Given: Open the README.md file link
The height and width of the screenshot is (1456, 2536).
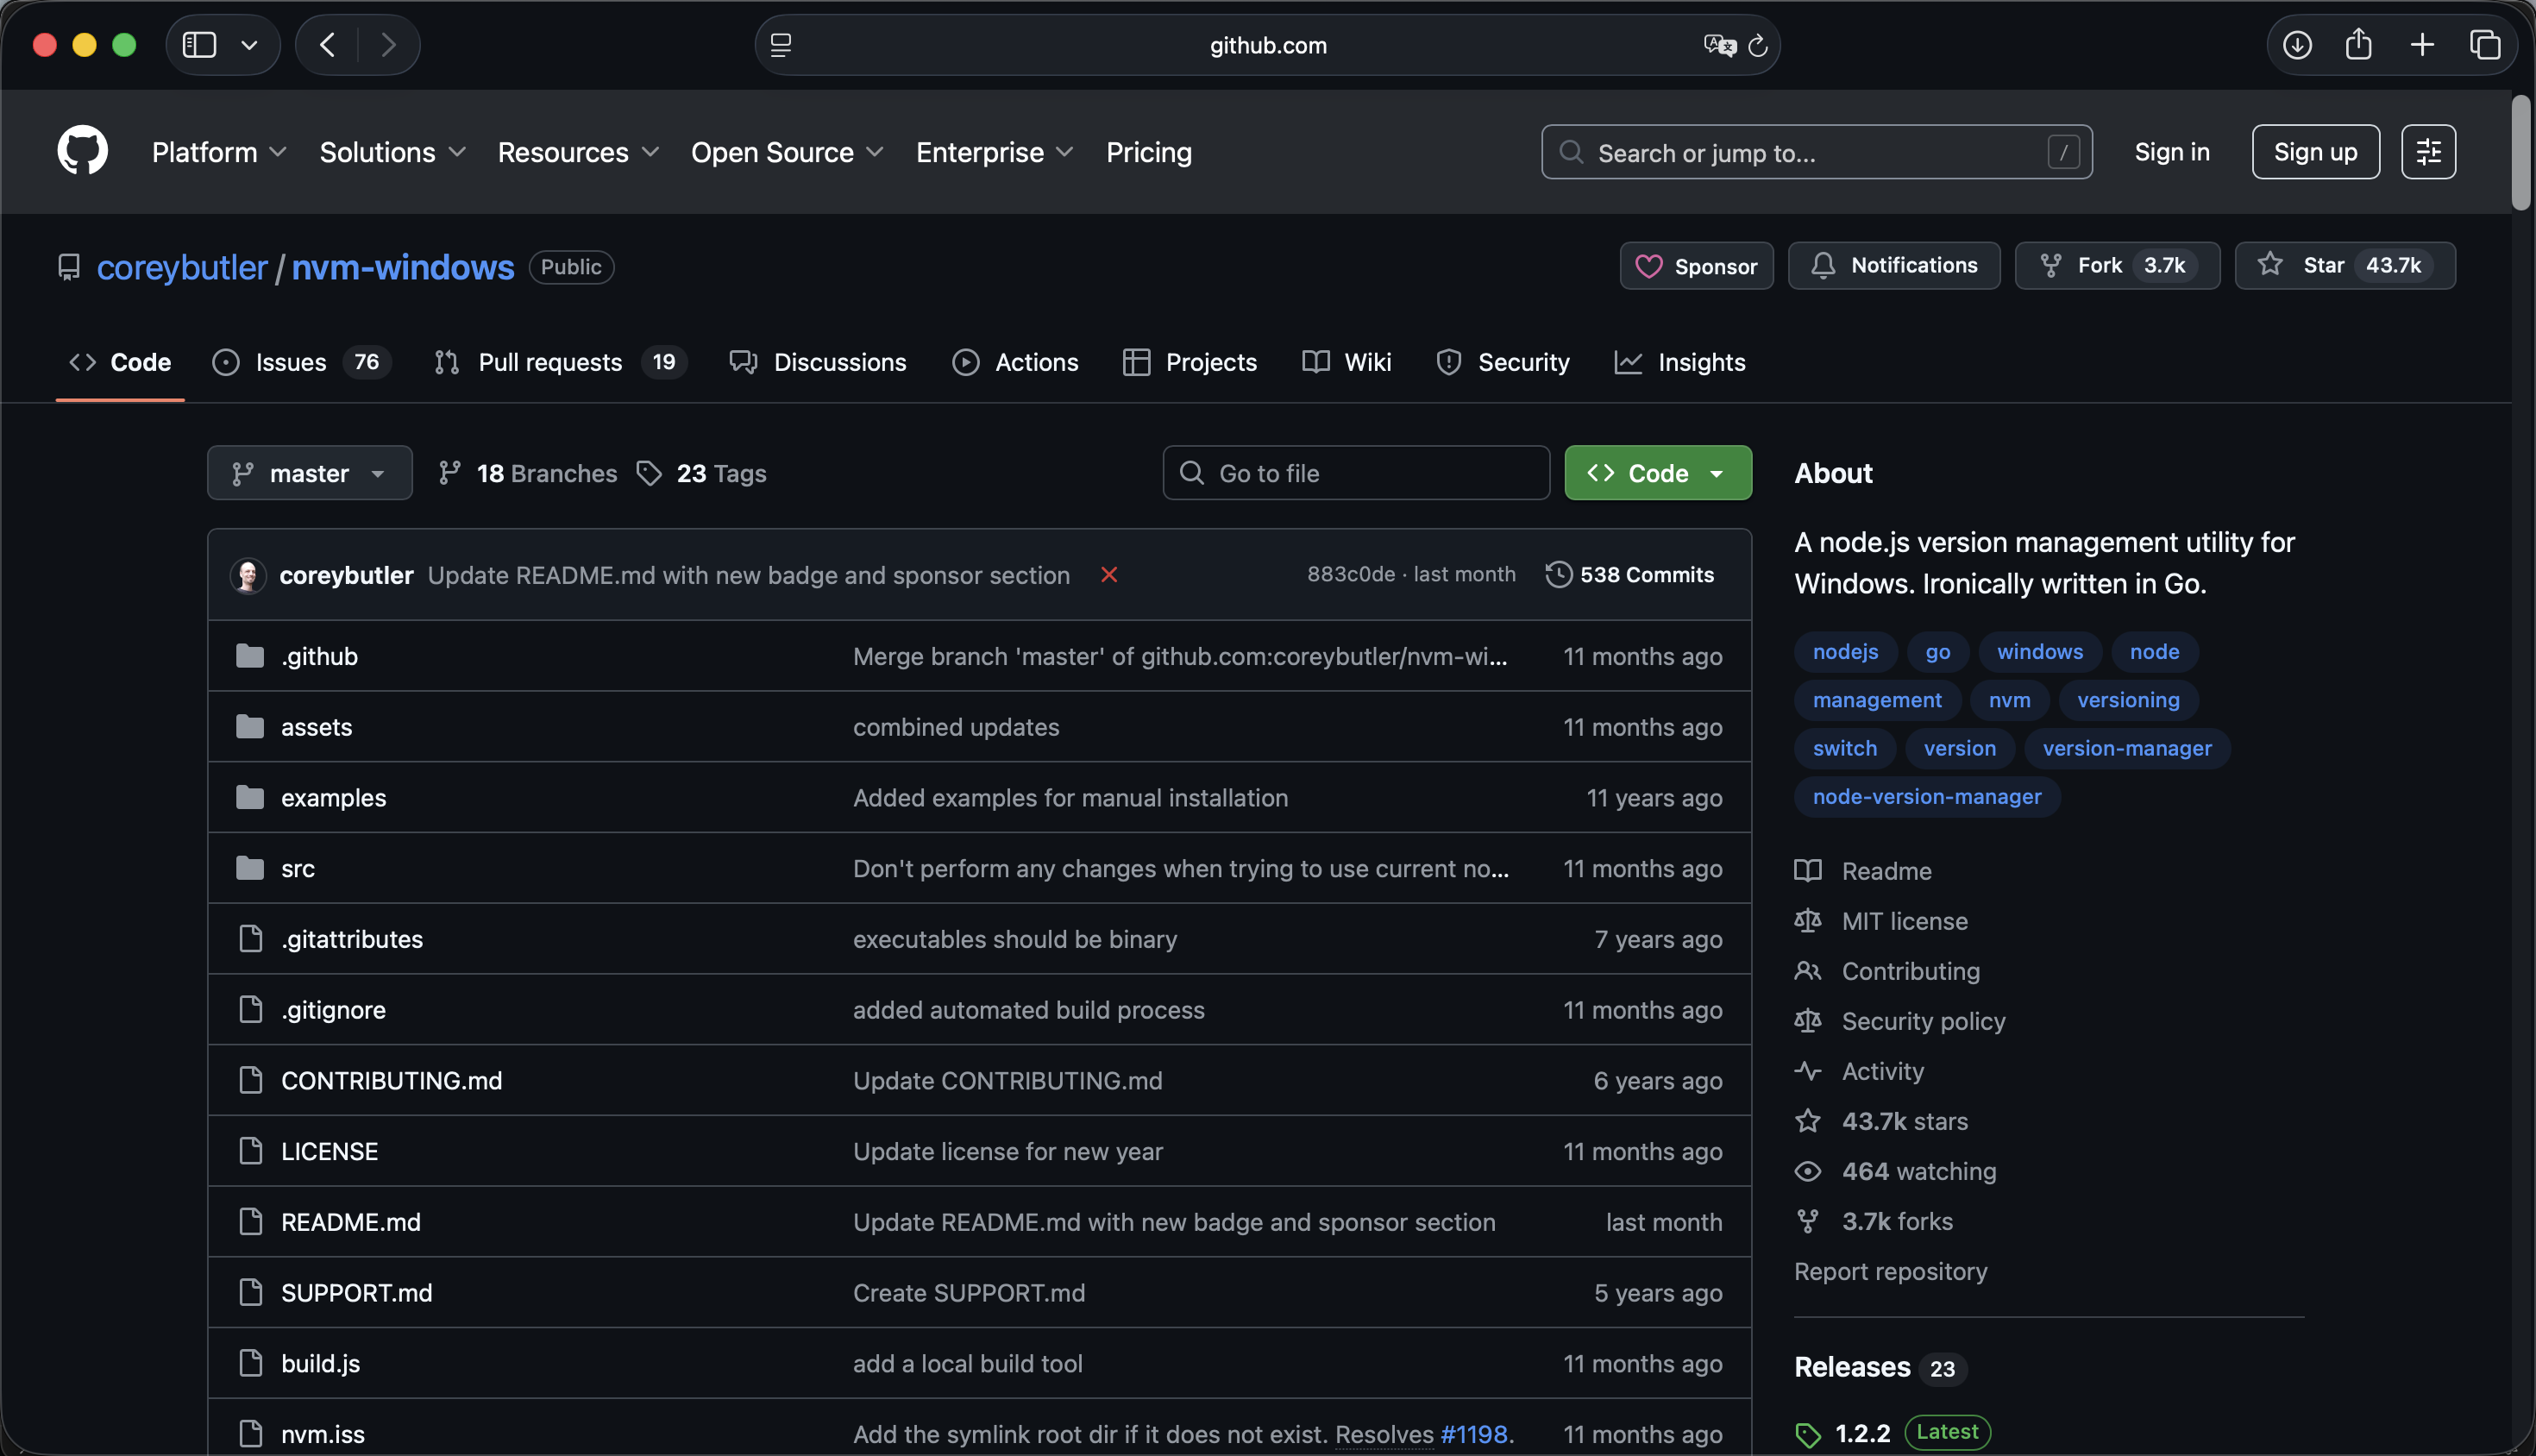Looking at the screenshot, I should tap(350, 1222).
